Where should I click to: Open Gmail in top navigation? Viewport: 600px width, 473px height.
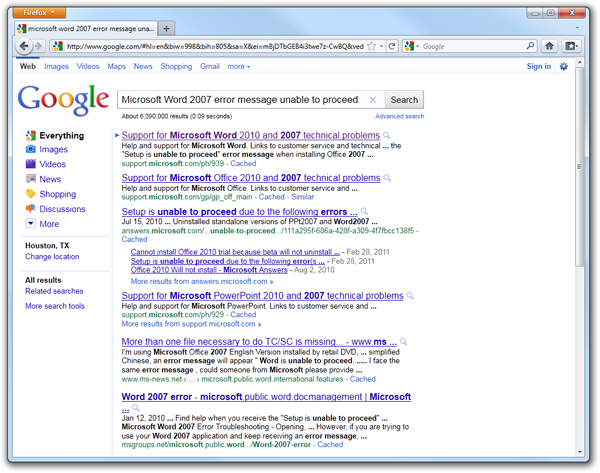[210, 67]
